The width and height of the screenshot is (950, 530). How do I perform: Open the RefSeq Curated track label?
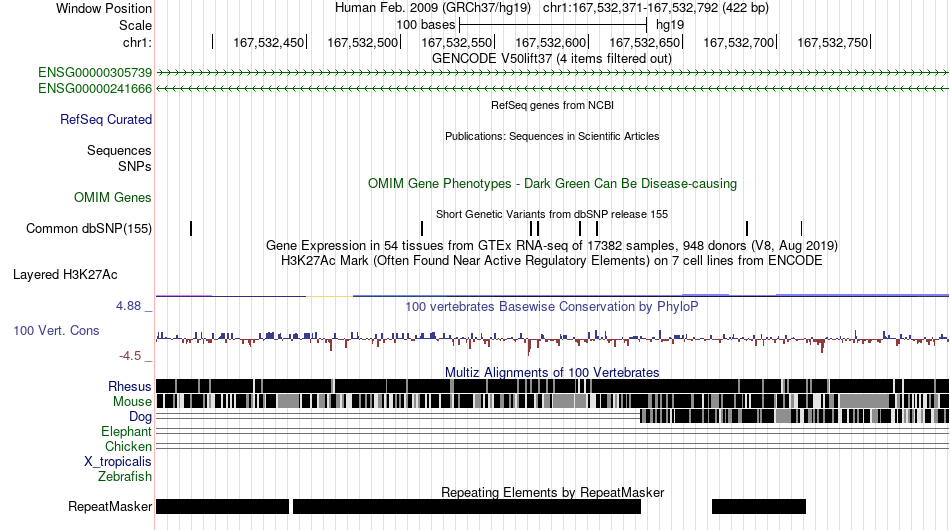click(x=106, y=119)
